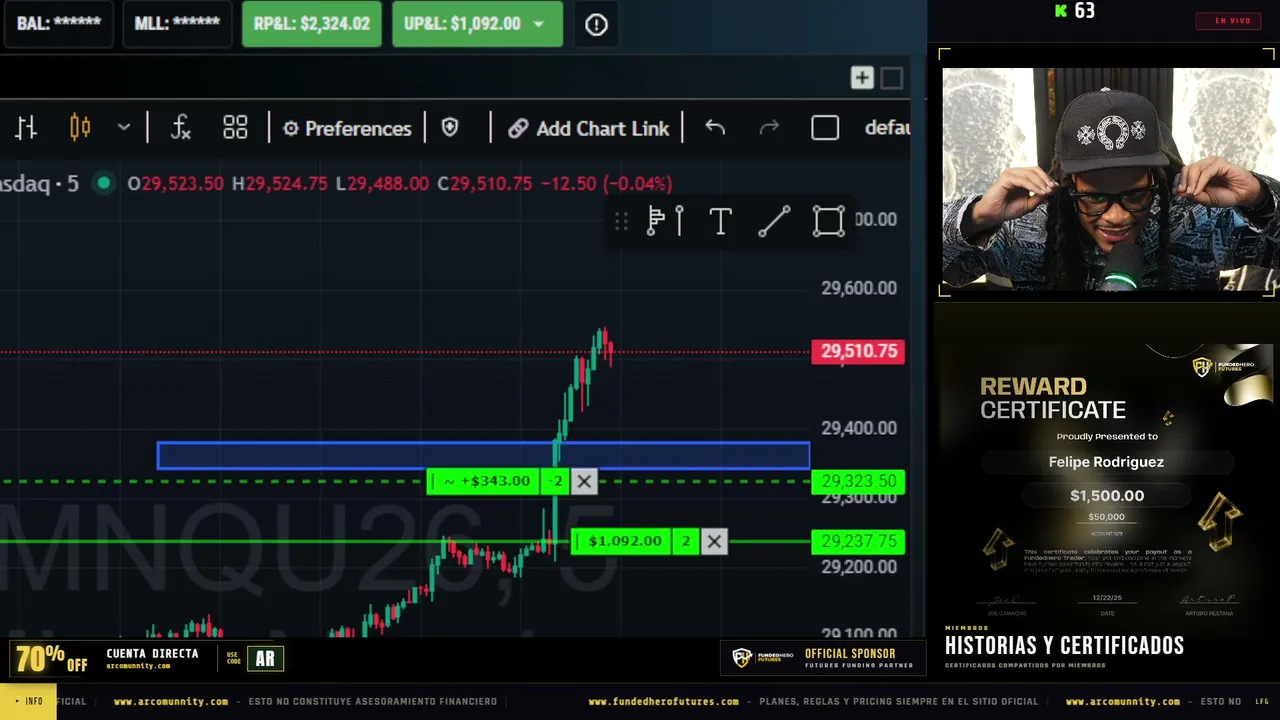Select the blue rectangle zone on chart
1280x720 pixels.
point(484,456)
